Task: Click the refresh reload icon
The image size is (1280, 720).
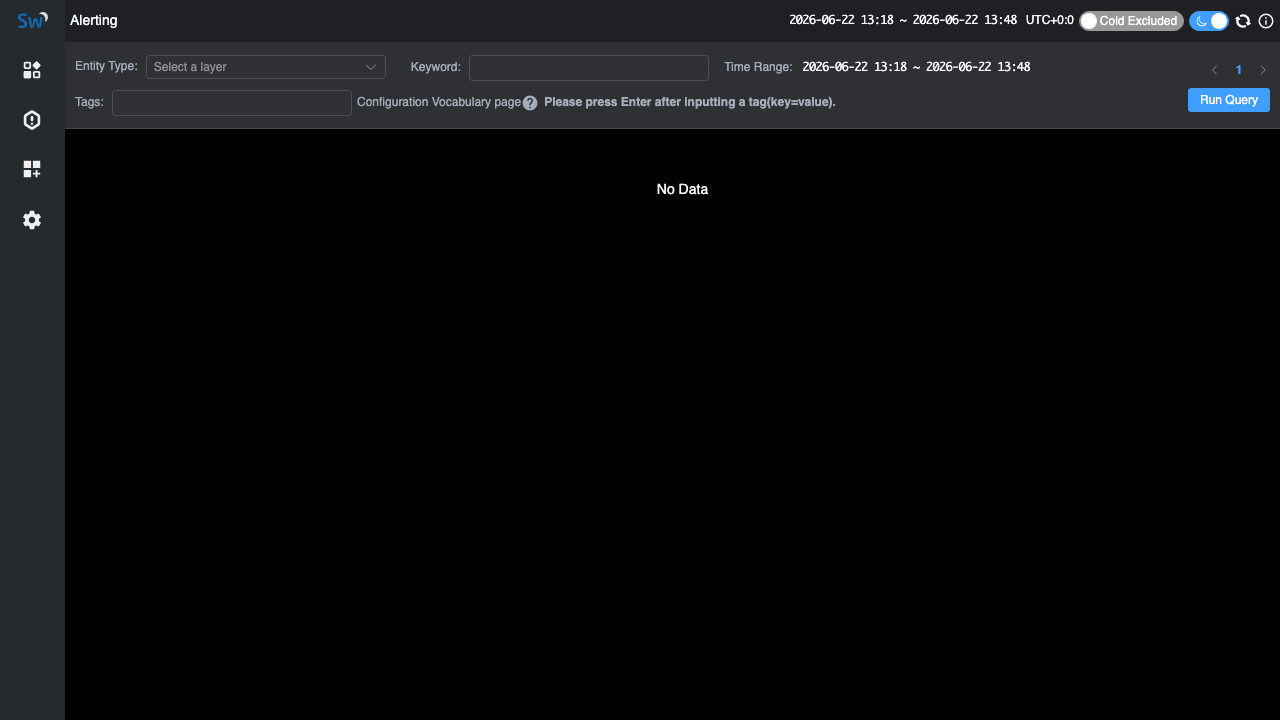Action: pyautogui.click(x=1243, y=21)
